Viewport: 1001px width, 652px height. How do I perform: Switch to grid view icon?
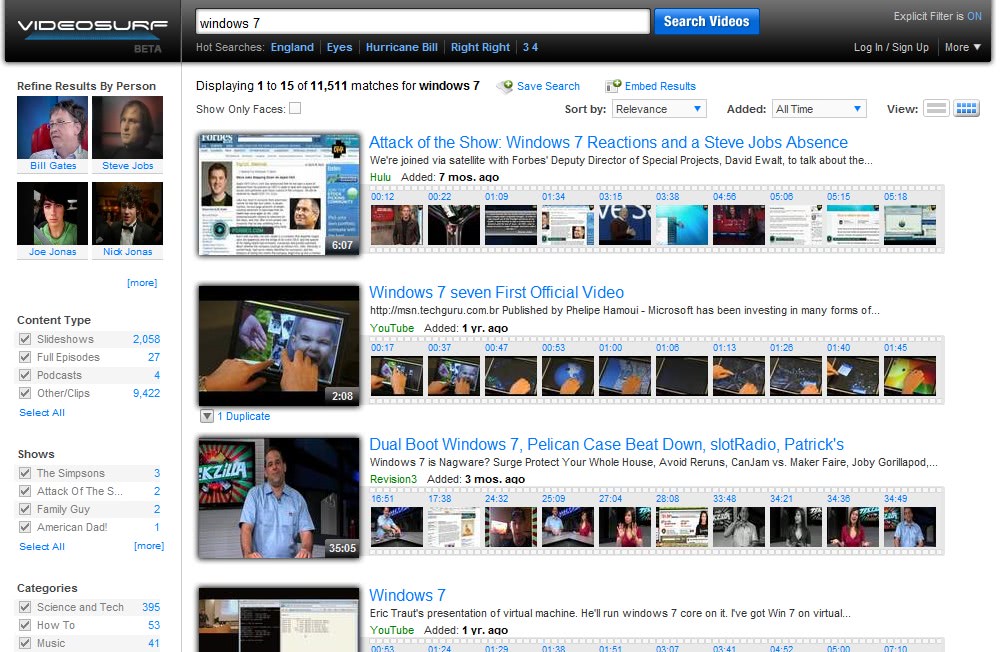click(x=966, y=109)
